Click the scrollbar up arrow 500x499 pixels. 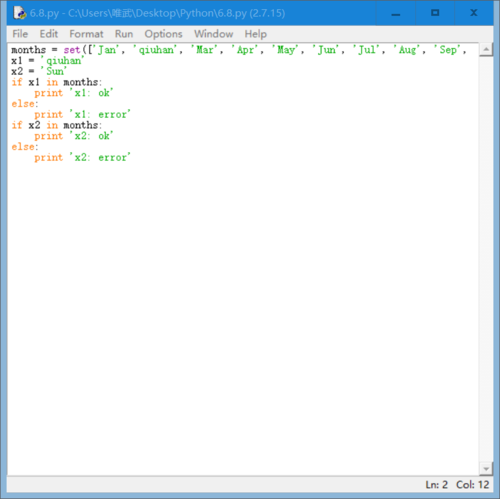pyautogui.click(x=486, y=50)
